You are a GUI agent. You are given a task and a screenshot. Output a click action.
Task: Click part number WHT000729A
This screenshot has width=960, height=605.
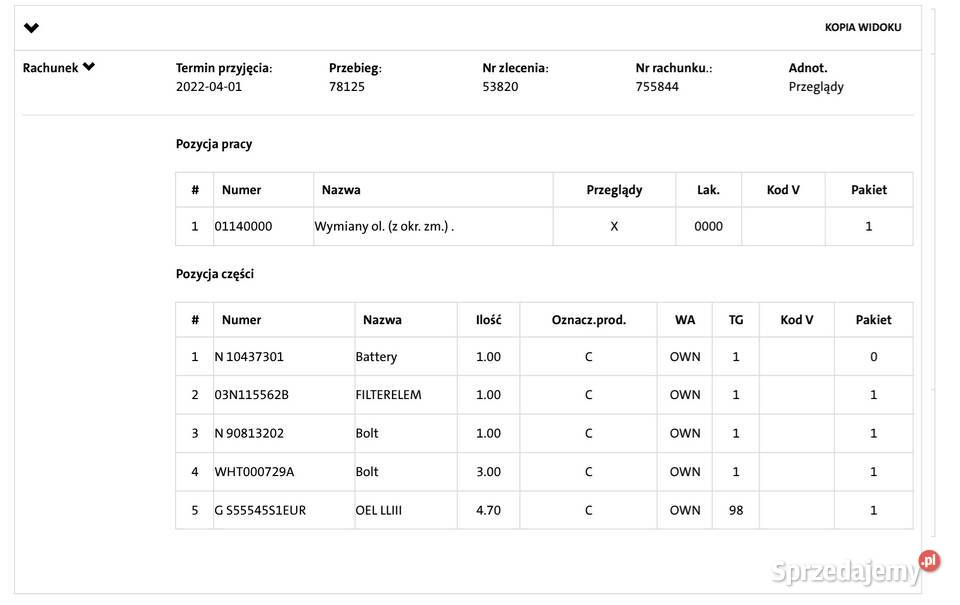pyautogui.click(x=254, y=472)
